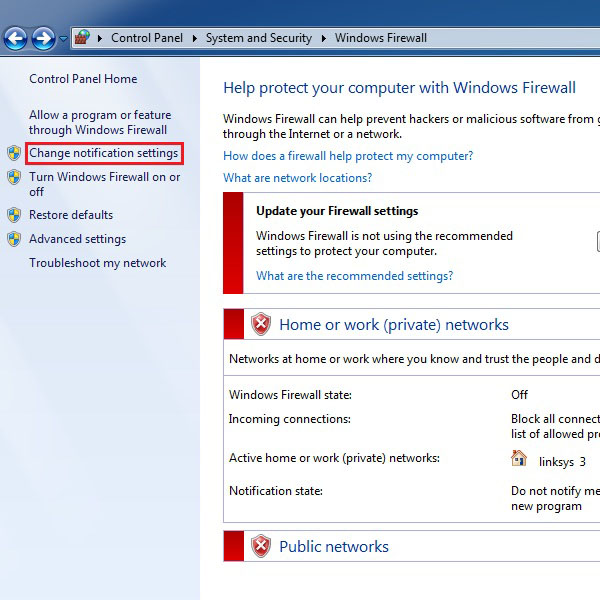Image resolution: width=600 pixels, height=600 pixels.
Task: Open What are the recommended settings link
Action: pyautogui.click(x=355, y=276)
